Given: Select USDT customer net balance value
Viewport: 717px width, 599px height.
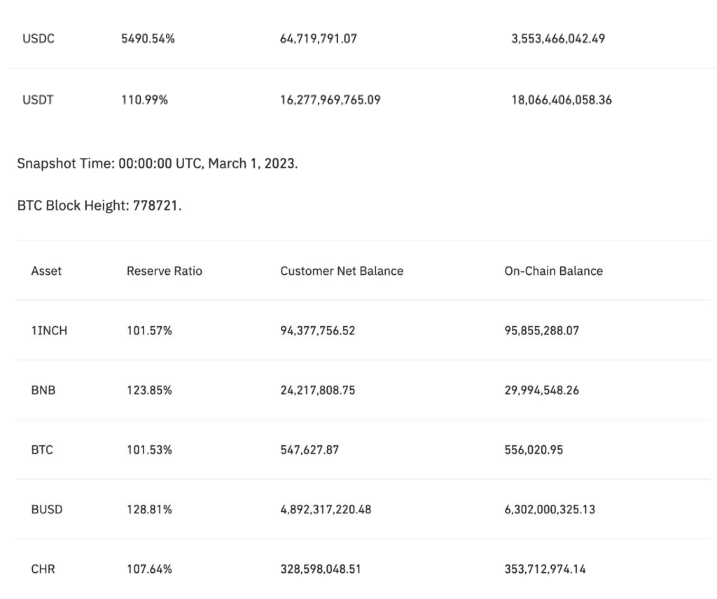Looking at the screenshot, I should click(x=330, y=100).
